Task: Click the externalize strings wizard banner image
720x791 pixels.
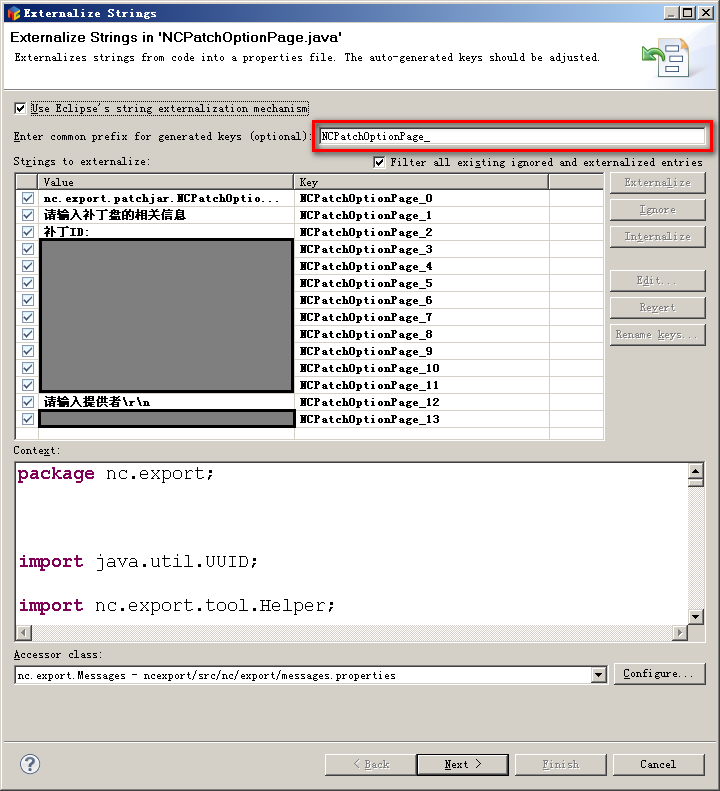Action: [x=666, y=58]
